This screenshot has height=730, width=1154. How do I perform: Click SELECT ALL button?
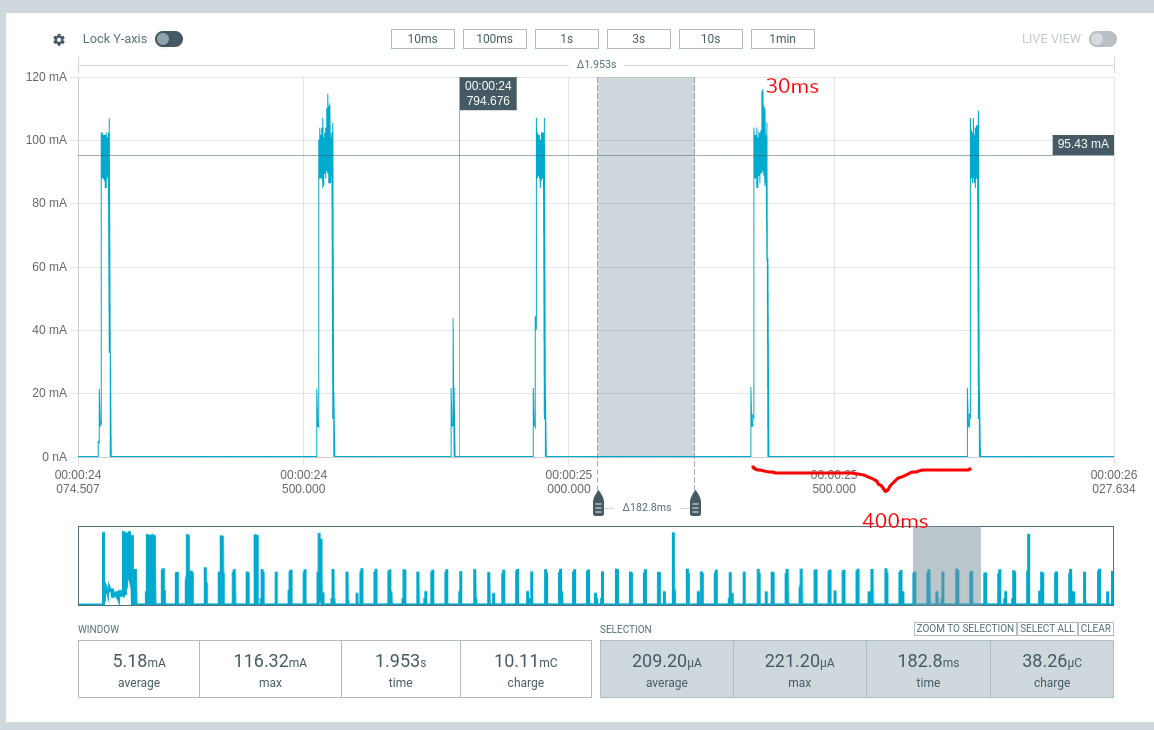click(1047, 628)
